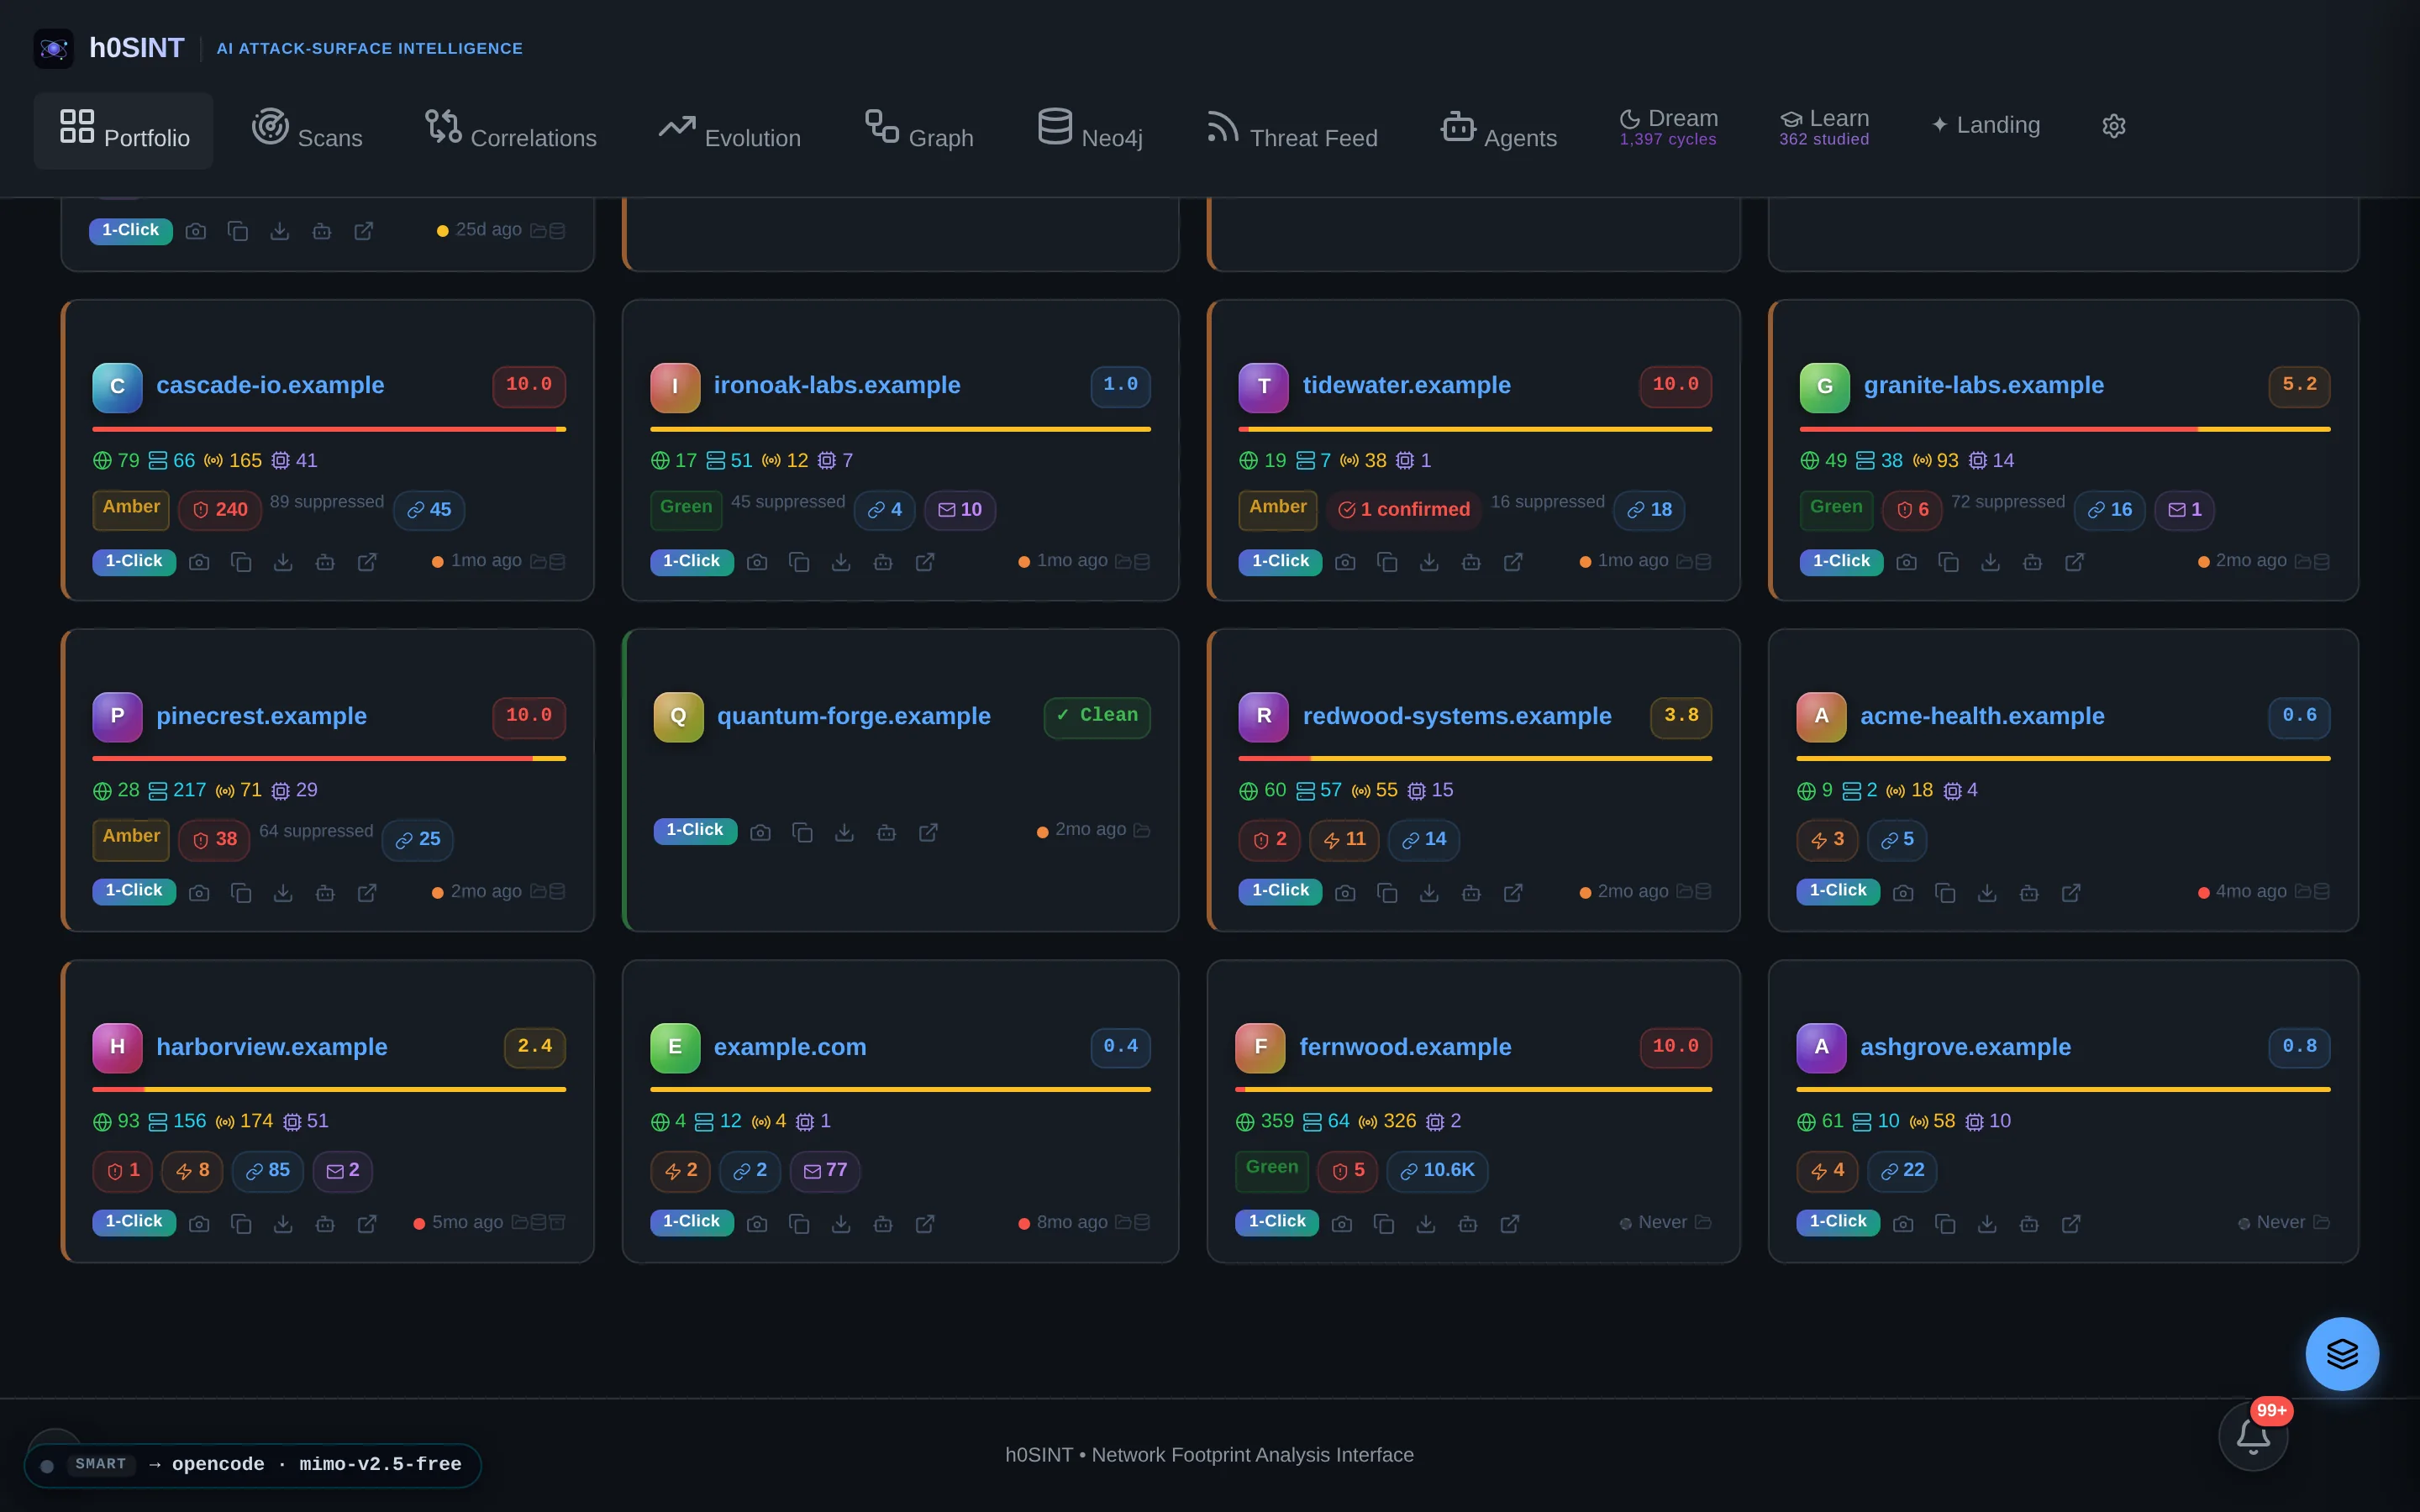Click the camera icon on cascade-io.example card
Image resolution: width=2420 pixels, height=1512 pixels.
tap(199, 562)
